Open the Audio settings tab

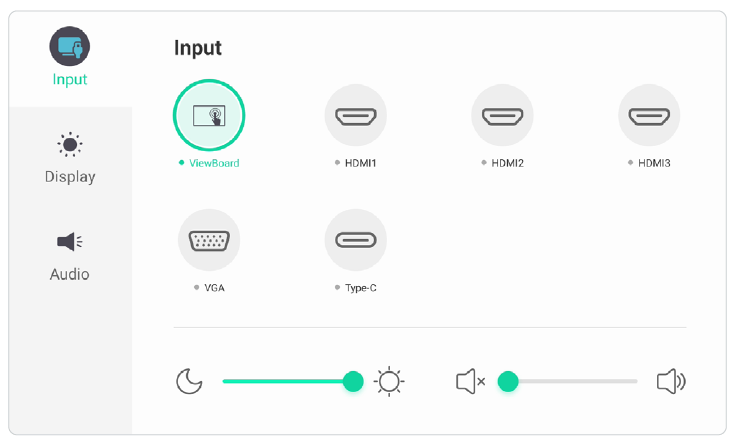coord(70,256)
